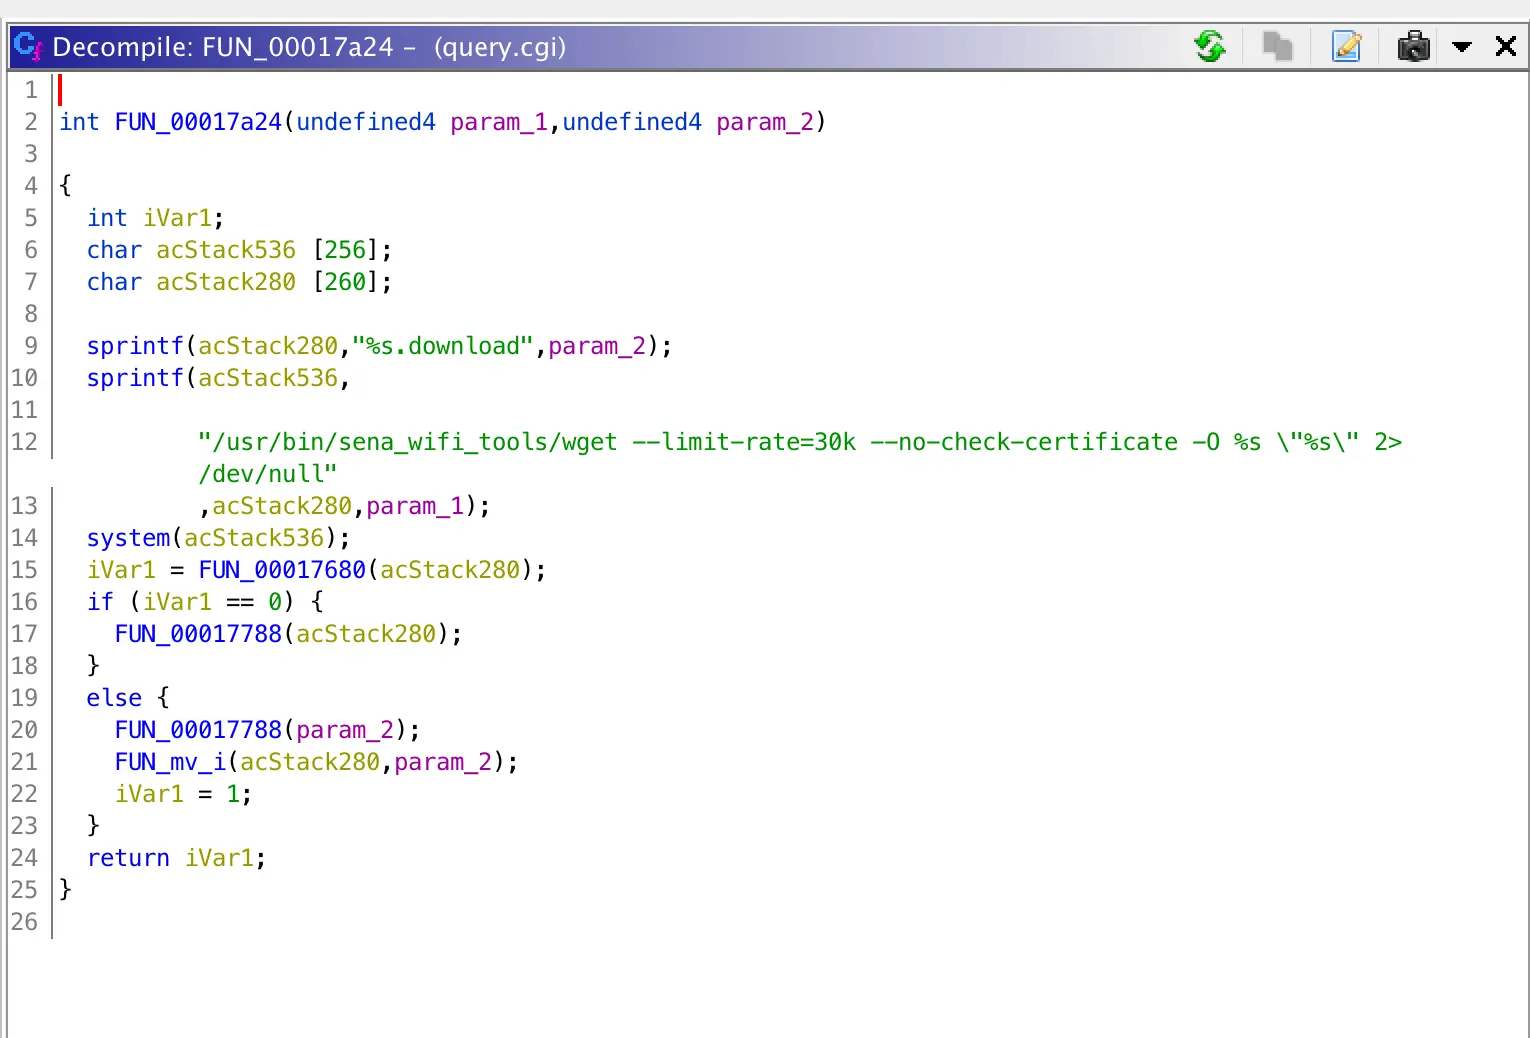Click the copy to clipboard icon
The width and height of the screenshot is (1530, 1038).
pos(1278,46)
